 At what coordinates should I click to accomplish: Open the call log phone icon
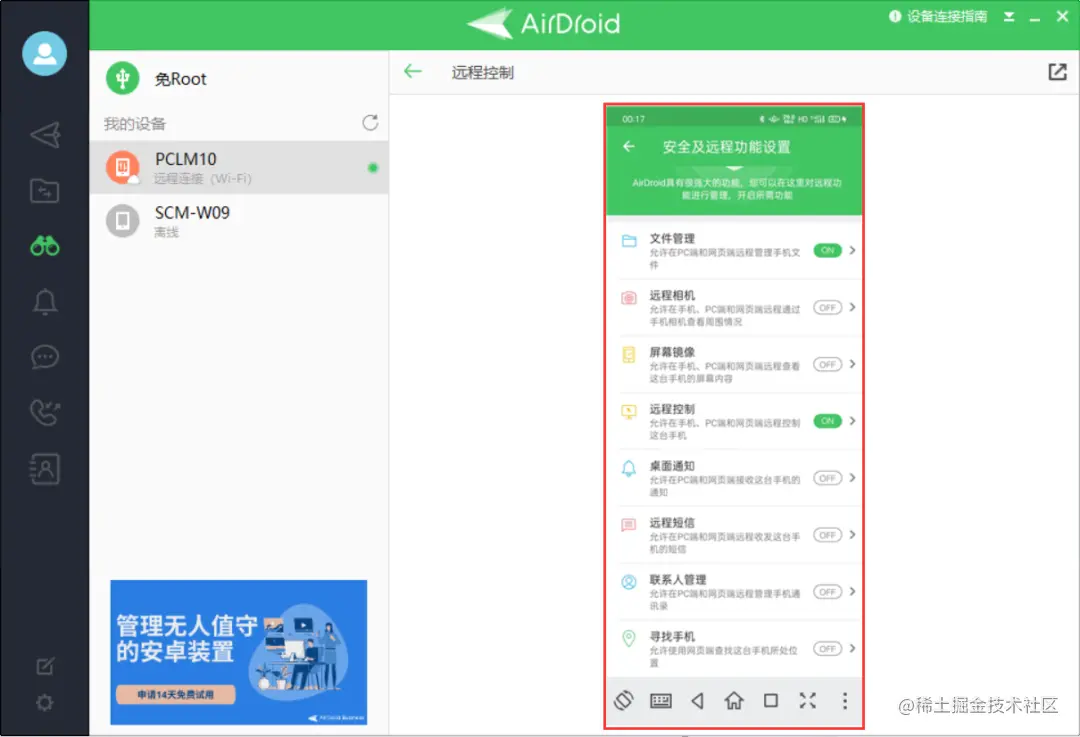pyautogui.click(x=45, y=413)
